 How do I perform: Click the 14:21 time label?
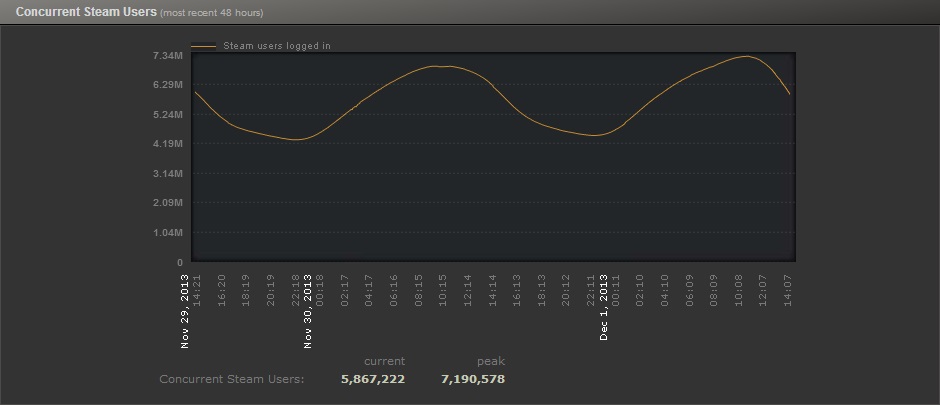(197, 291)
